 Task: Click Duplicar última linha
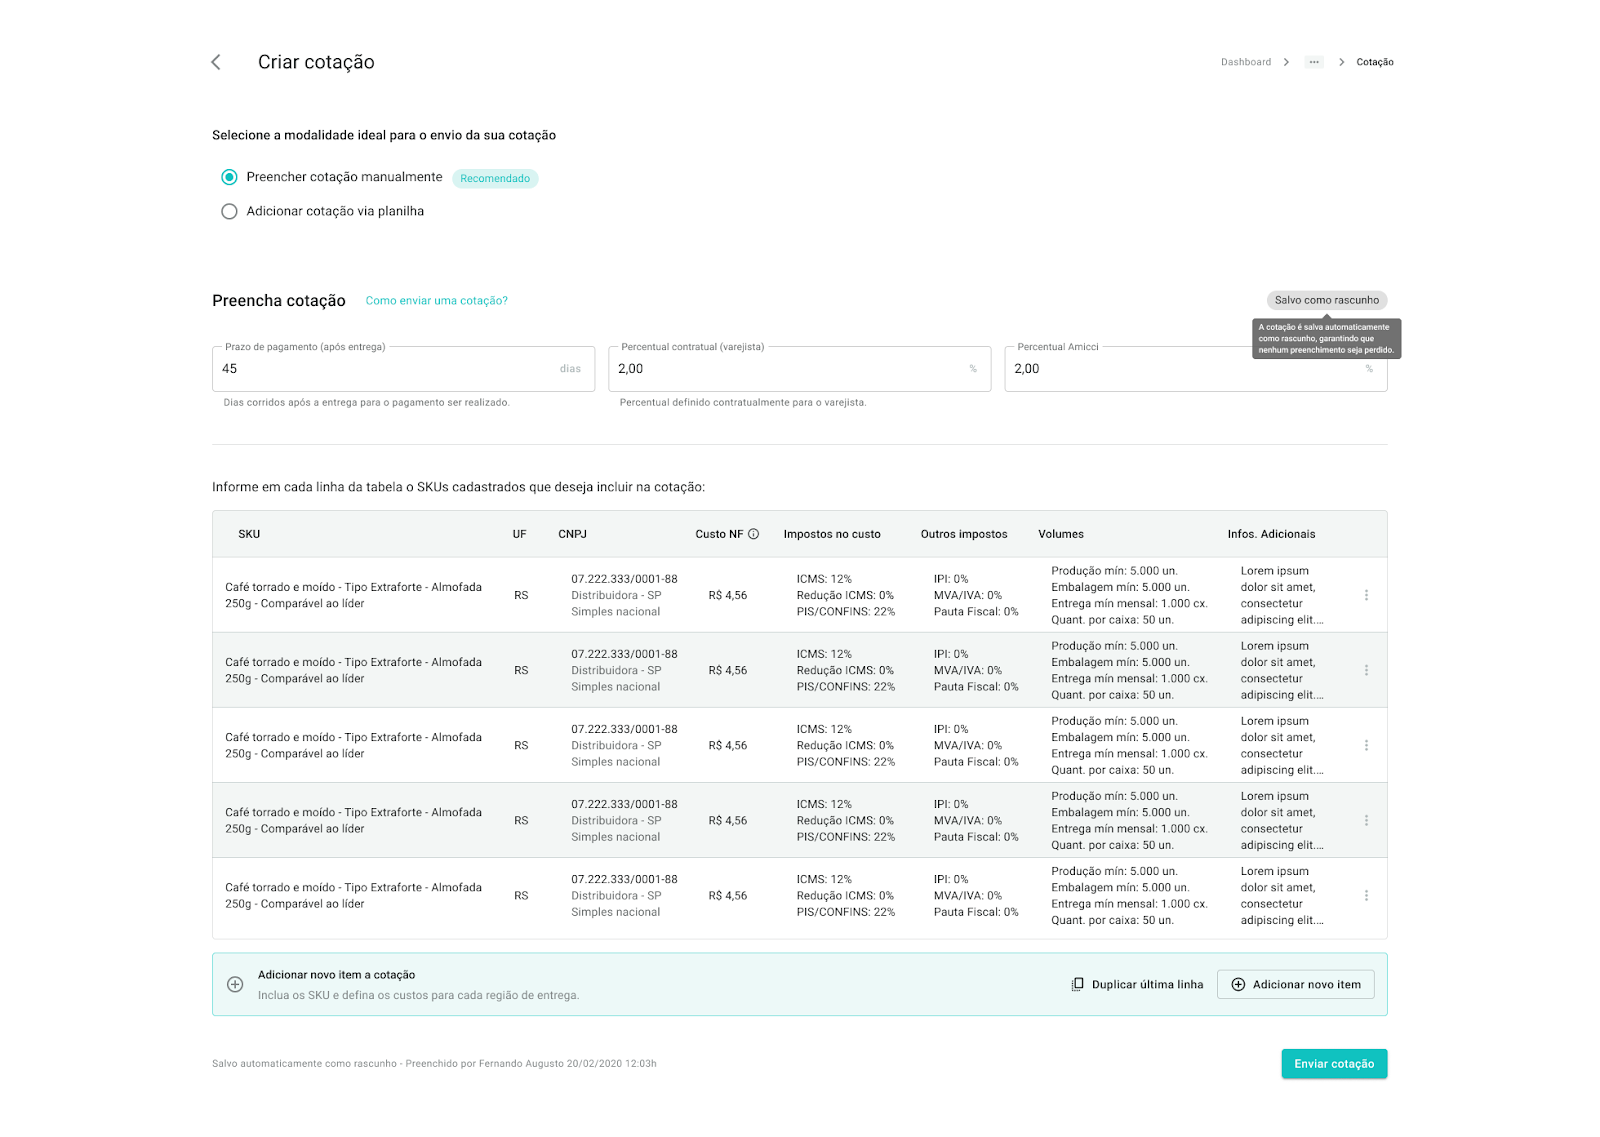tap(1137, 984)
